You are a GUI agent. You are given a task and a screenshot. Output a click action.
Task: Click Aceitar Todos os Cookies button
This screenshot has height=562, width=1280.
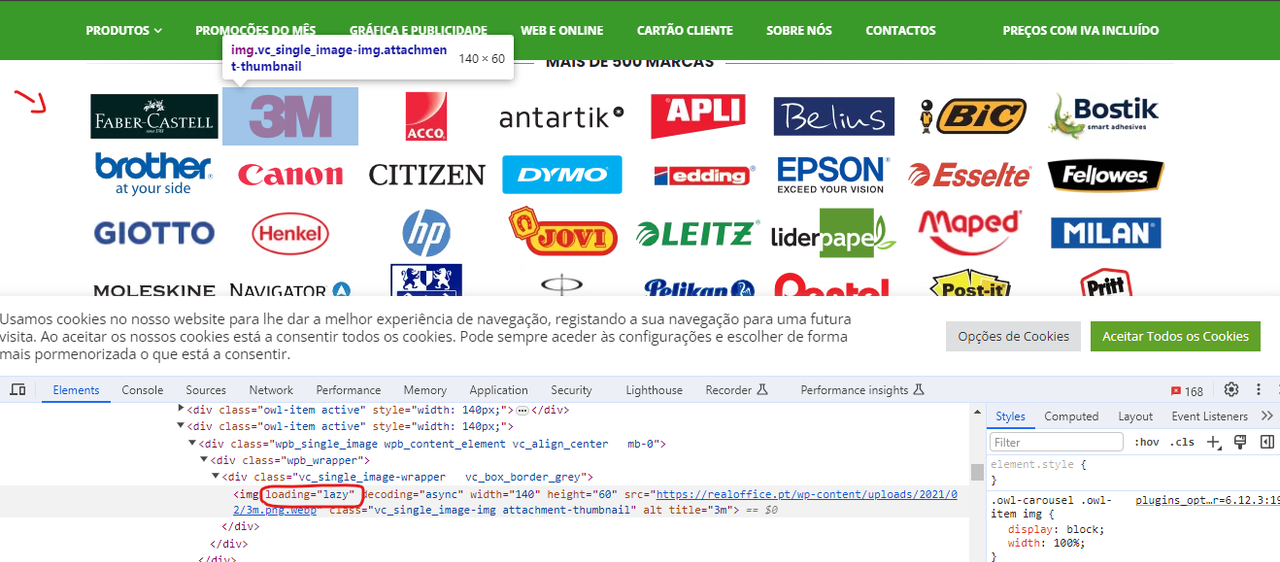click(x=1175, y=336)
